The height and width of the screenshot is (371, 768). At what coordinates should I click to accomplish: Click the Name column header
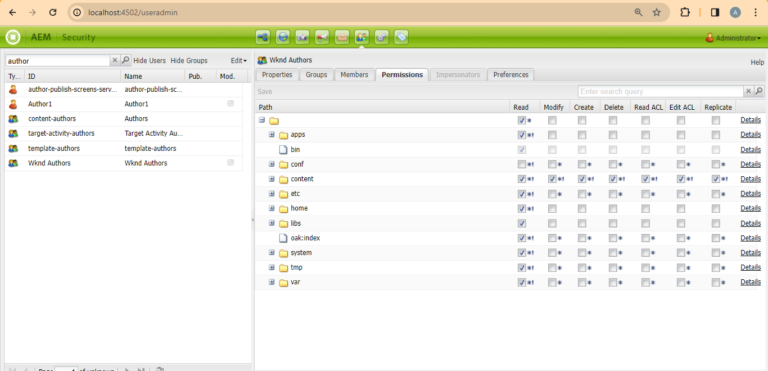152,76
